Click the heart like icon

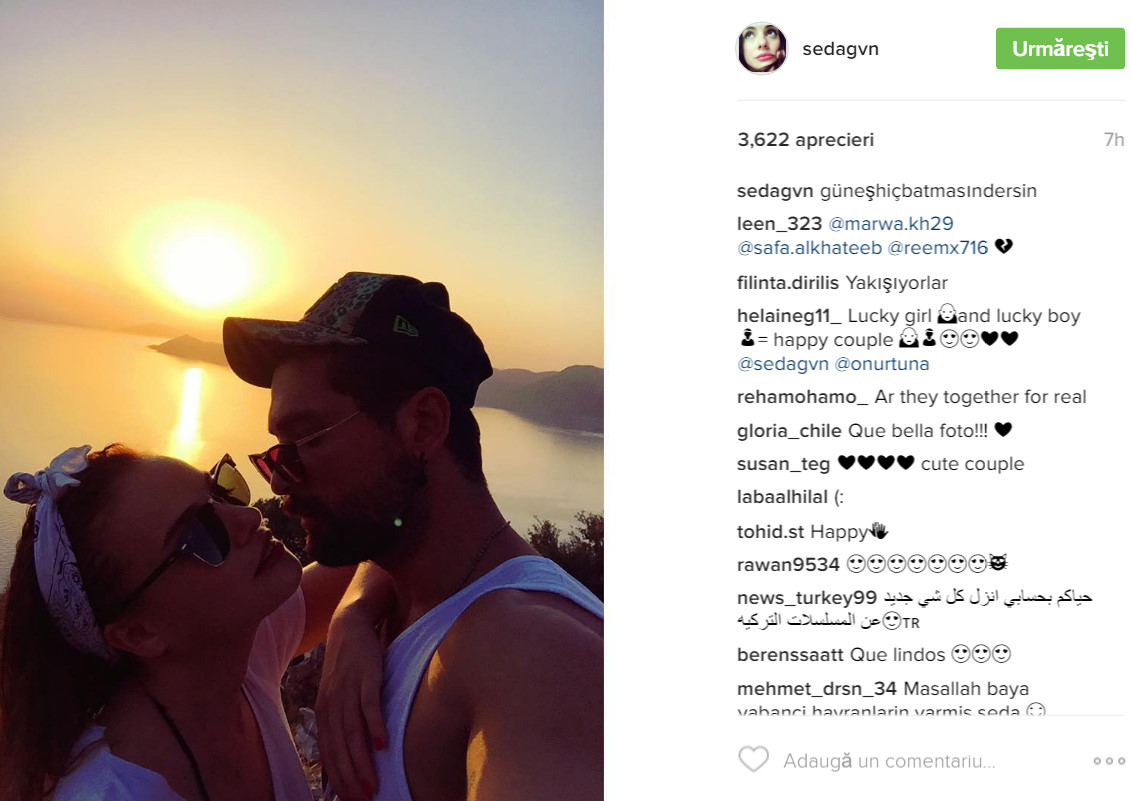[x=753, y=760]
